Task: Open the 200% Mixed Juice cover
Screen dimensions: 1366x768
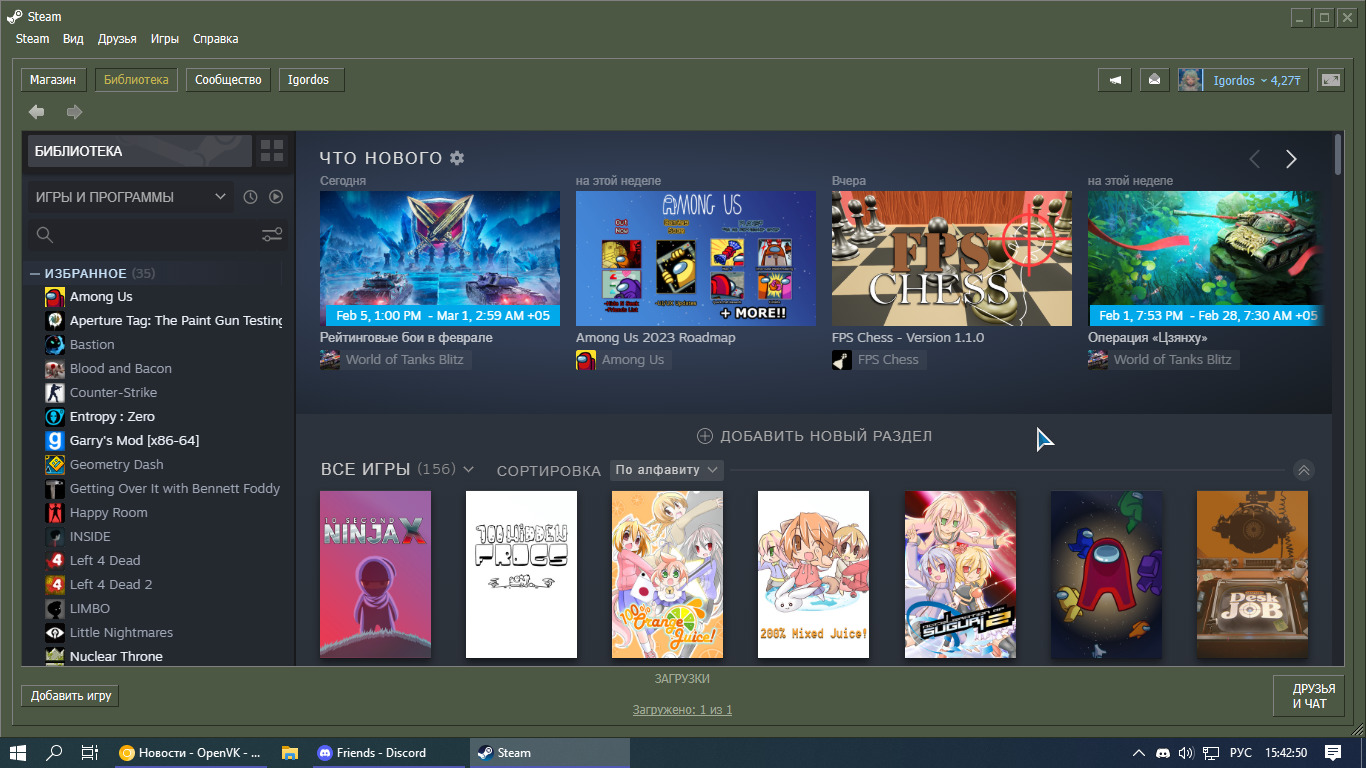Action: click(x=813, y=574)
